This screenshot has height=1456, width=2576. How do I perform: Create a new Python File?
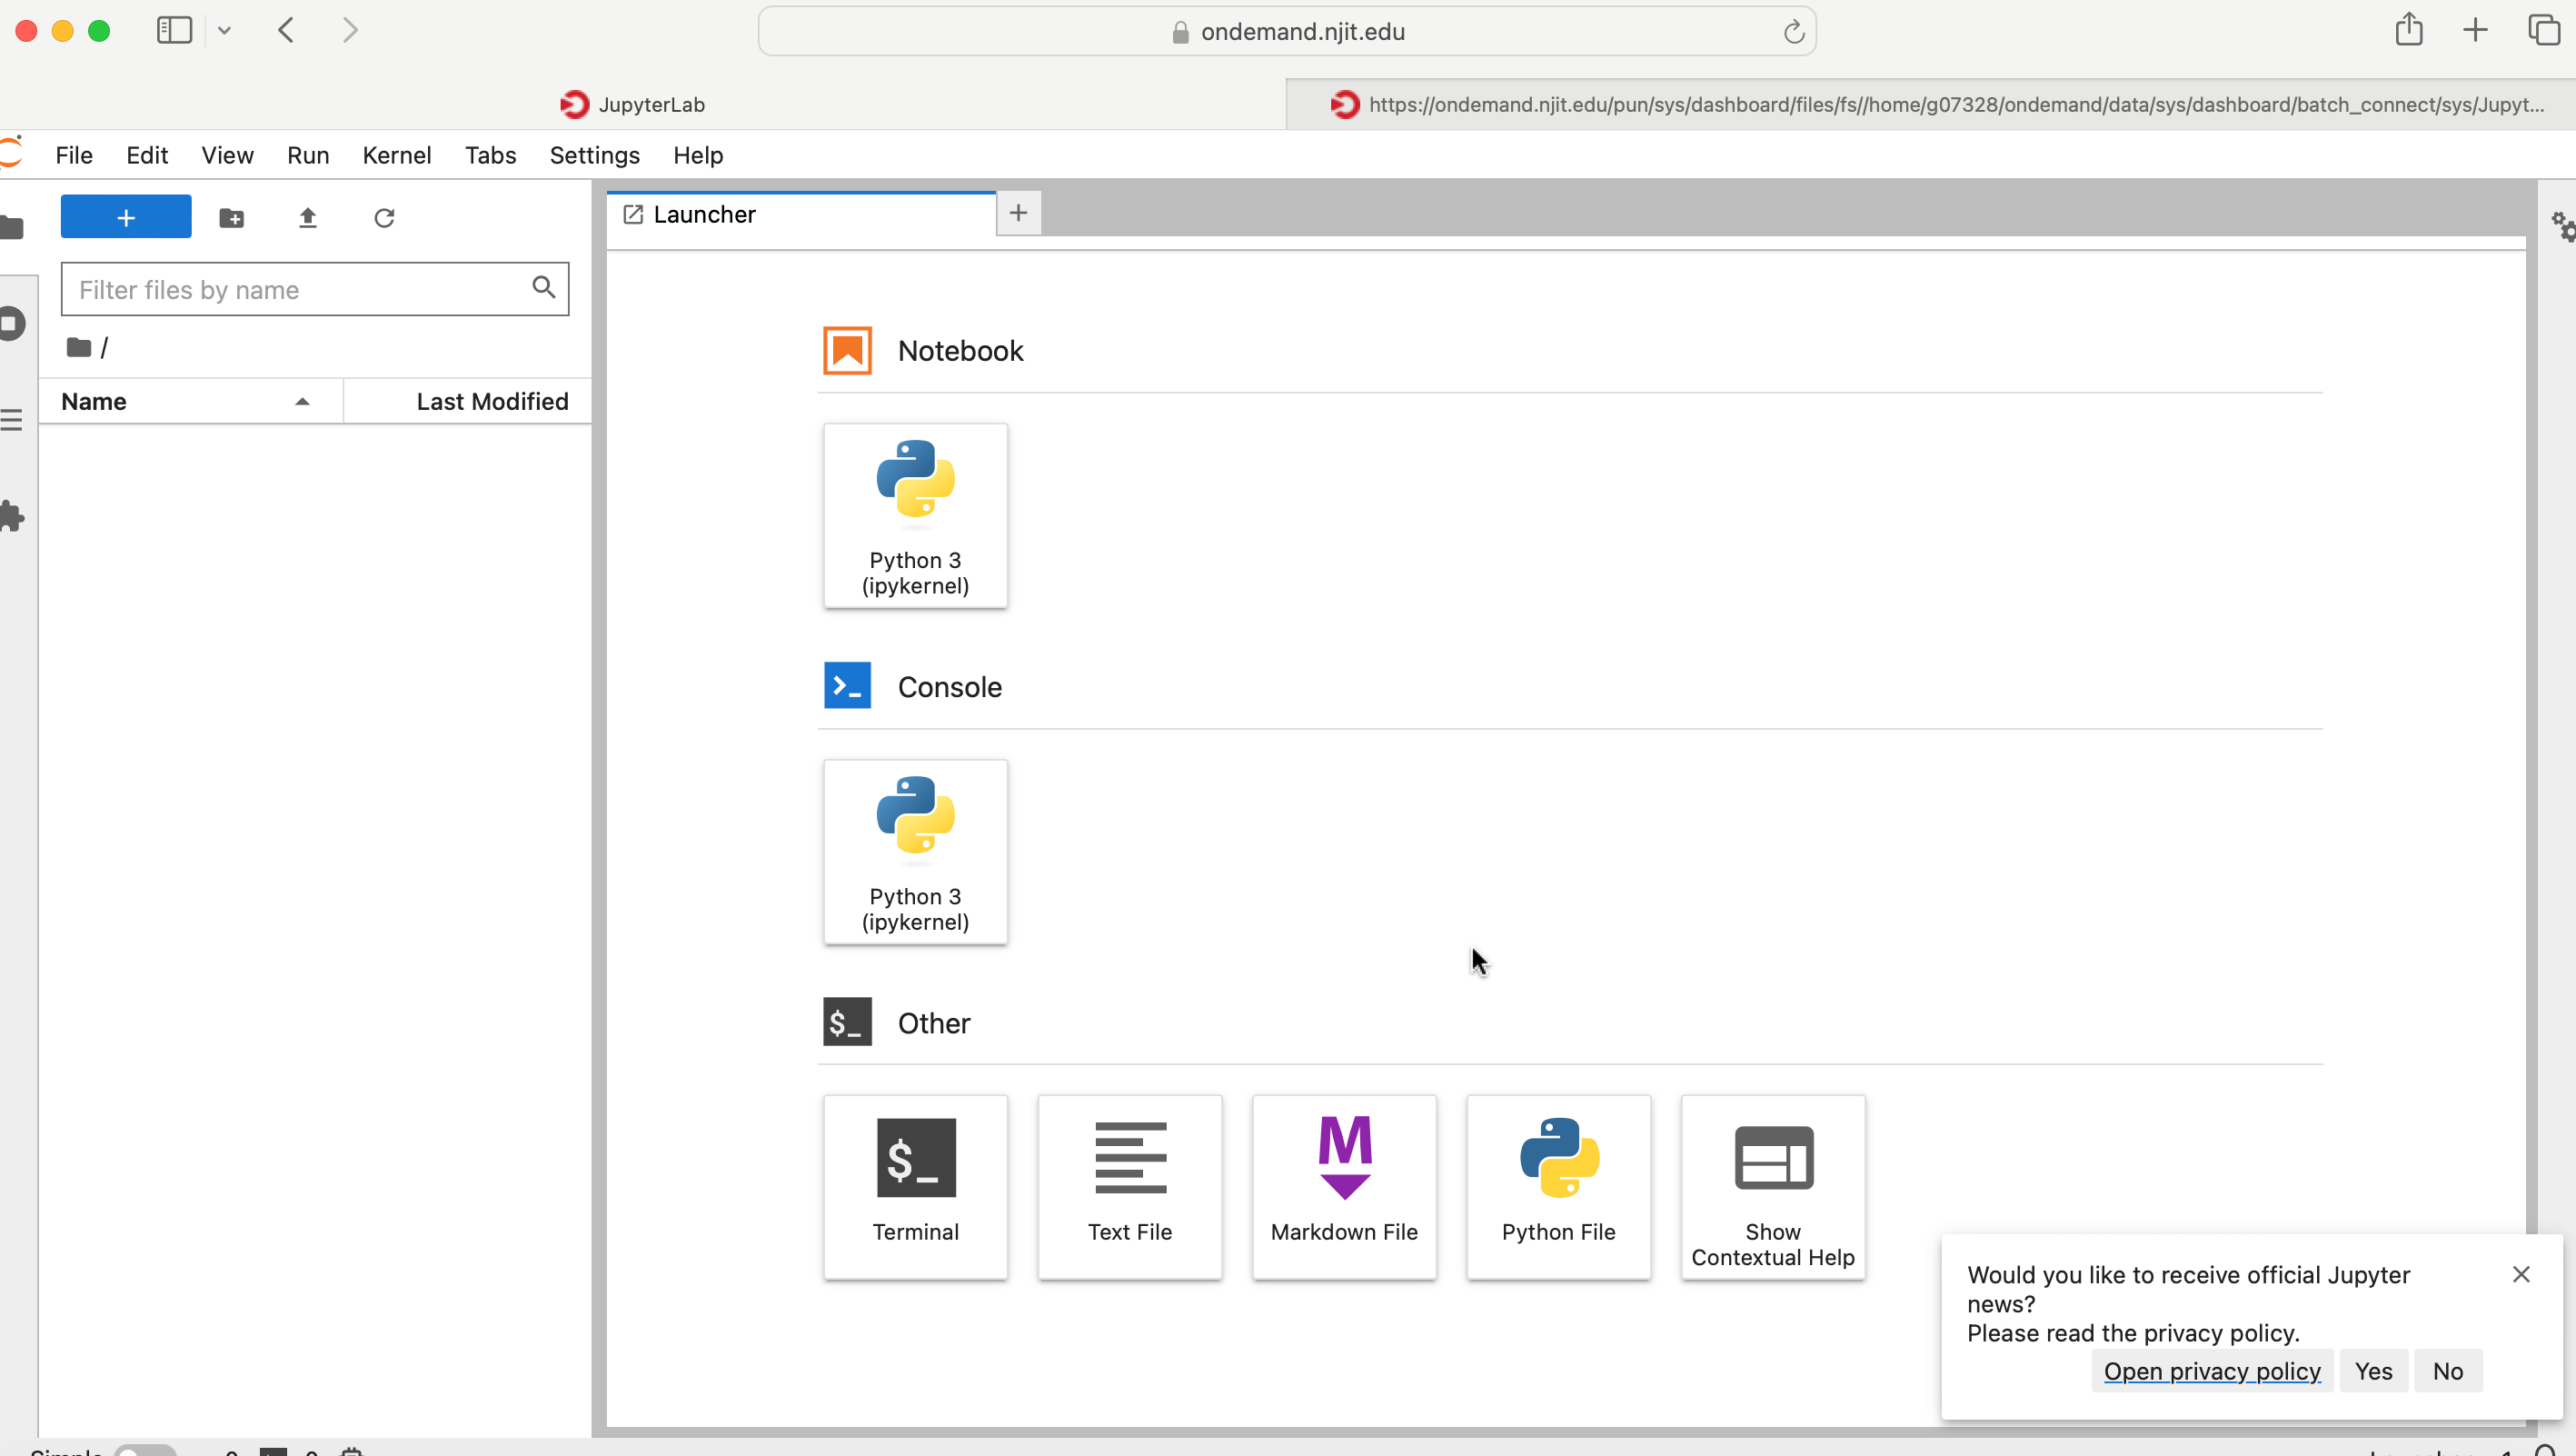1557,1185
